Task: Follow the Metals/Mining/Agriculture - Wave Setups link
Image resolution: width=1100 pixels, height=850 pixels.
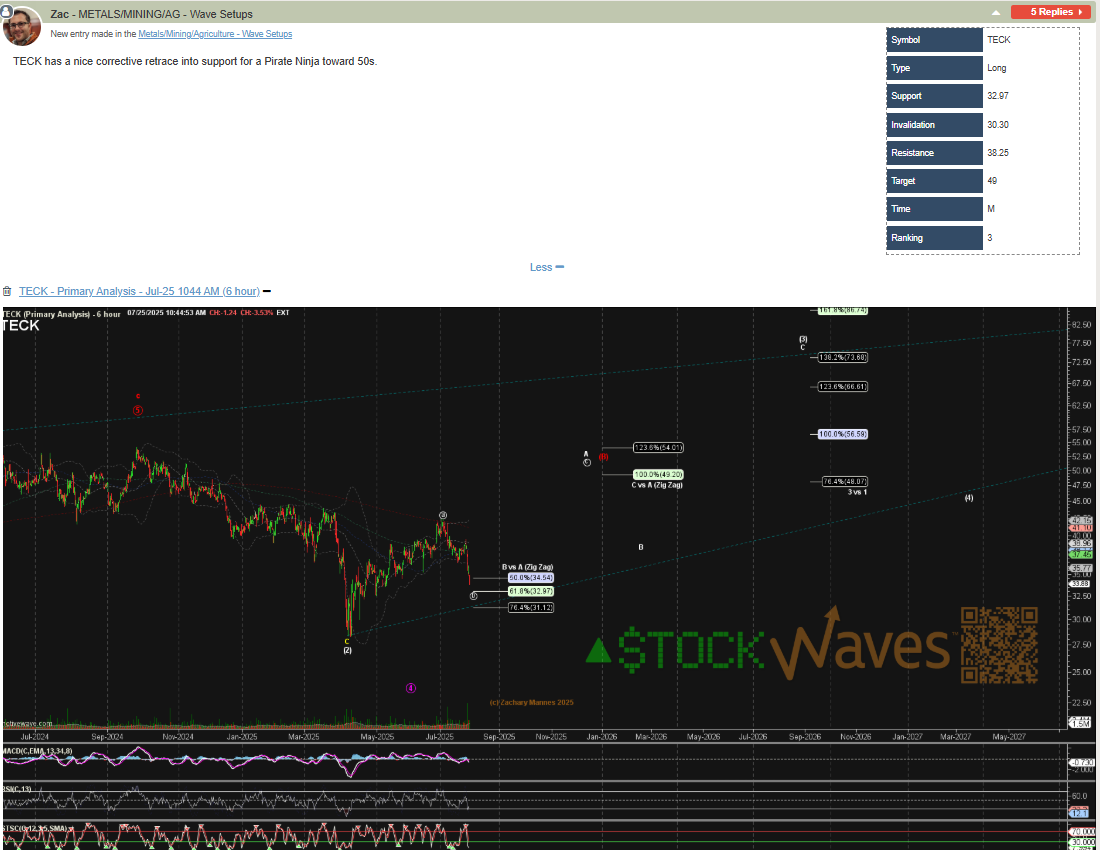Action: (215, 34)
